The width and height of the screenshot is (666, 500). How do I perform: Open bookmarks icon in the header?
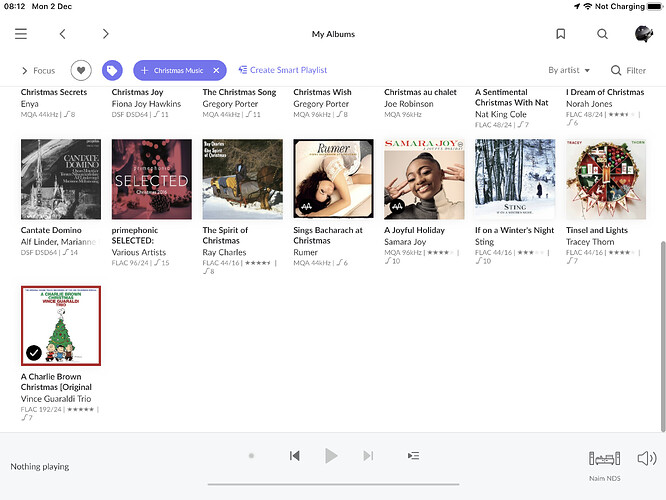click(x=561, y=34)
